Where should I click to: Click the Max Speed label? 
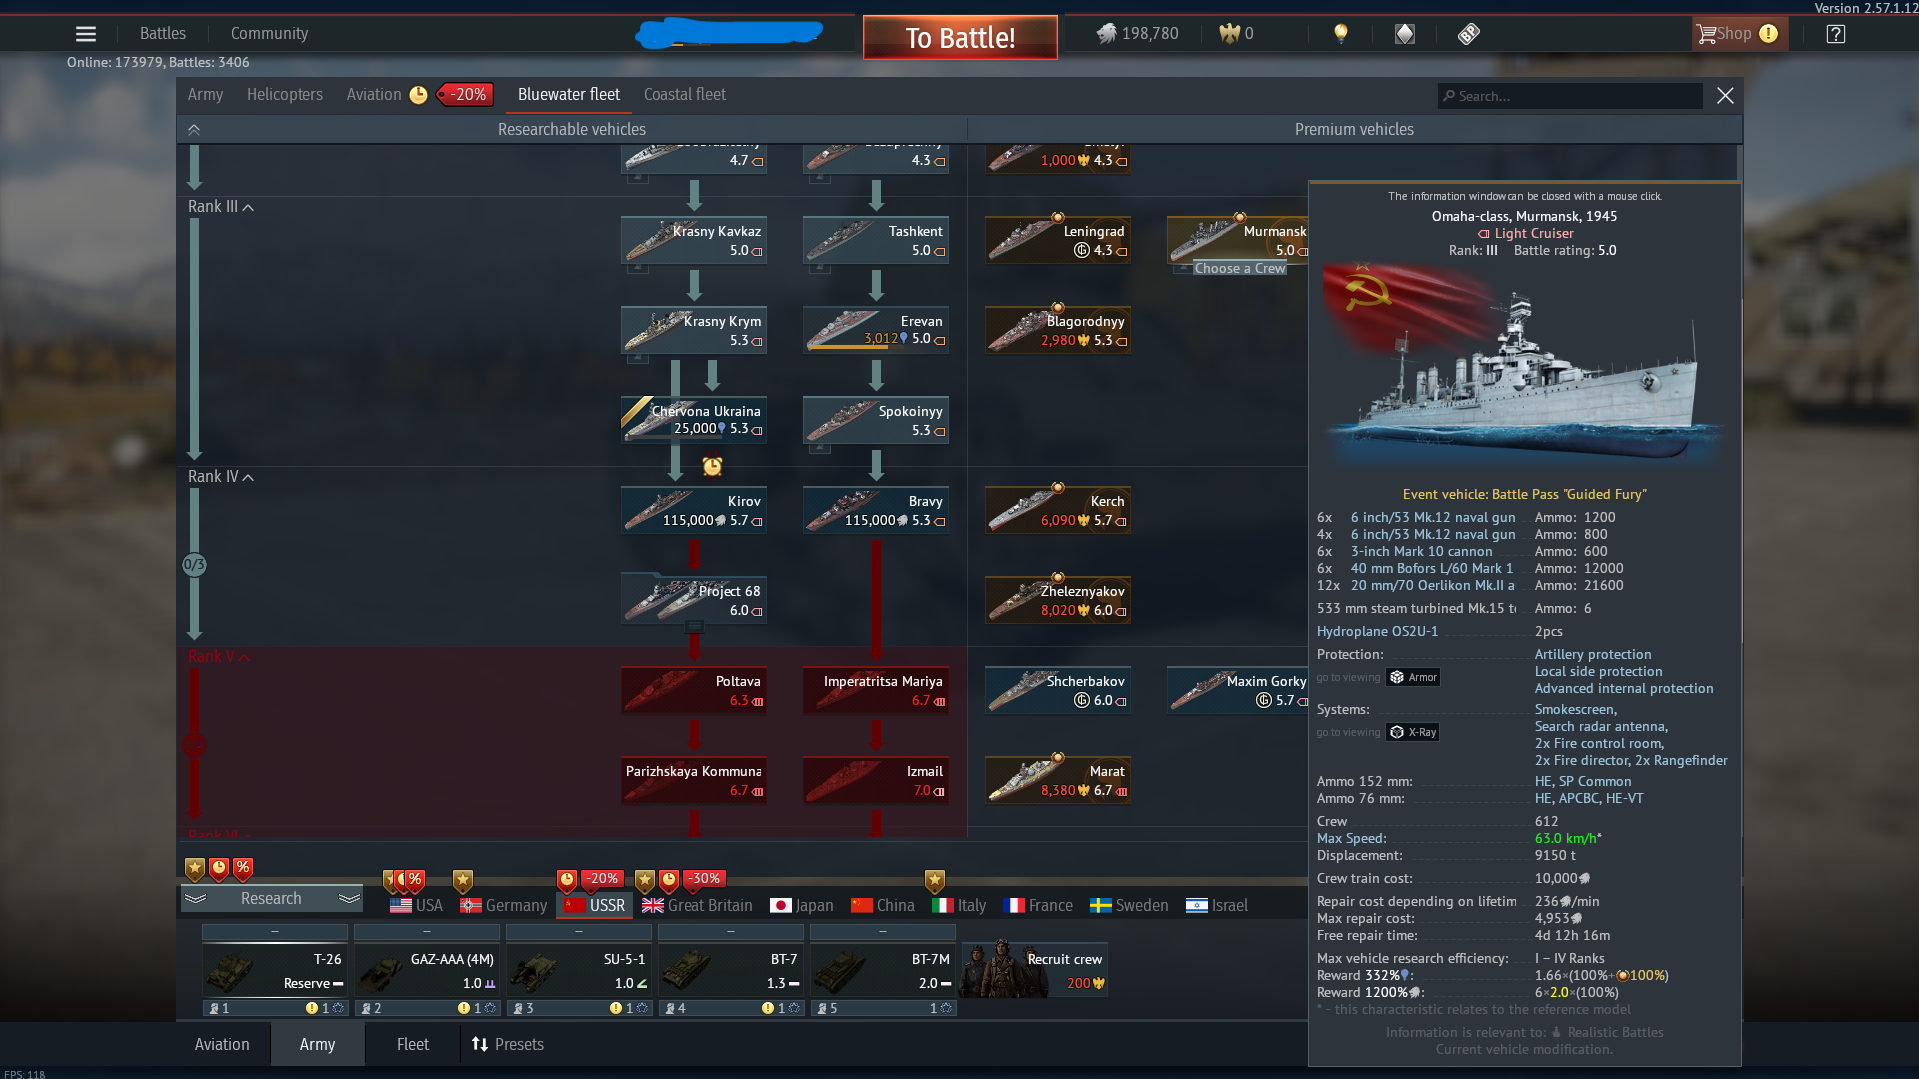pyautogui.click(x=1351, y=839)
